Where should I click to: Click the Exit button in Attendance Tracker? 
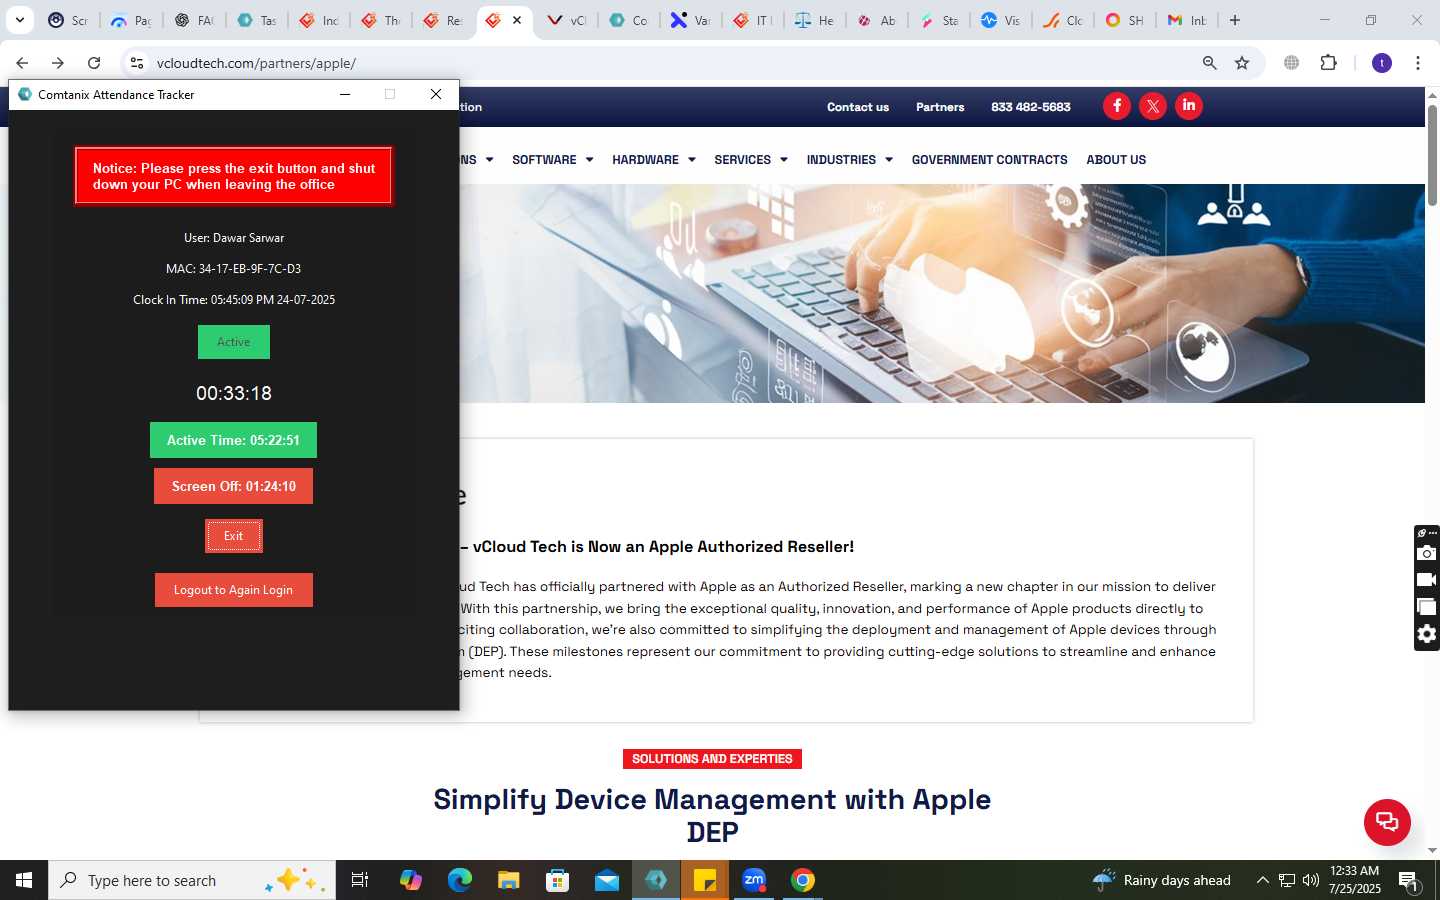(x=233, y=536)
